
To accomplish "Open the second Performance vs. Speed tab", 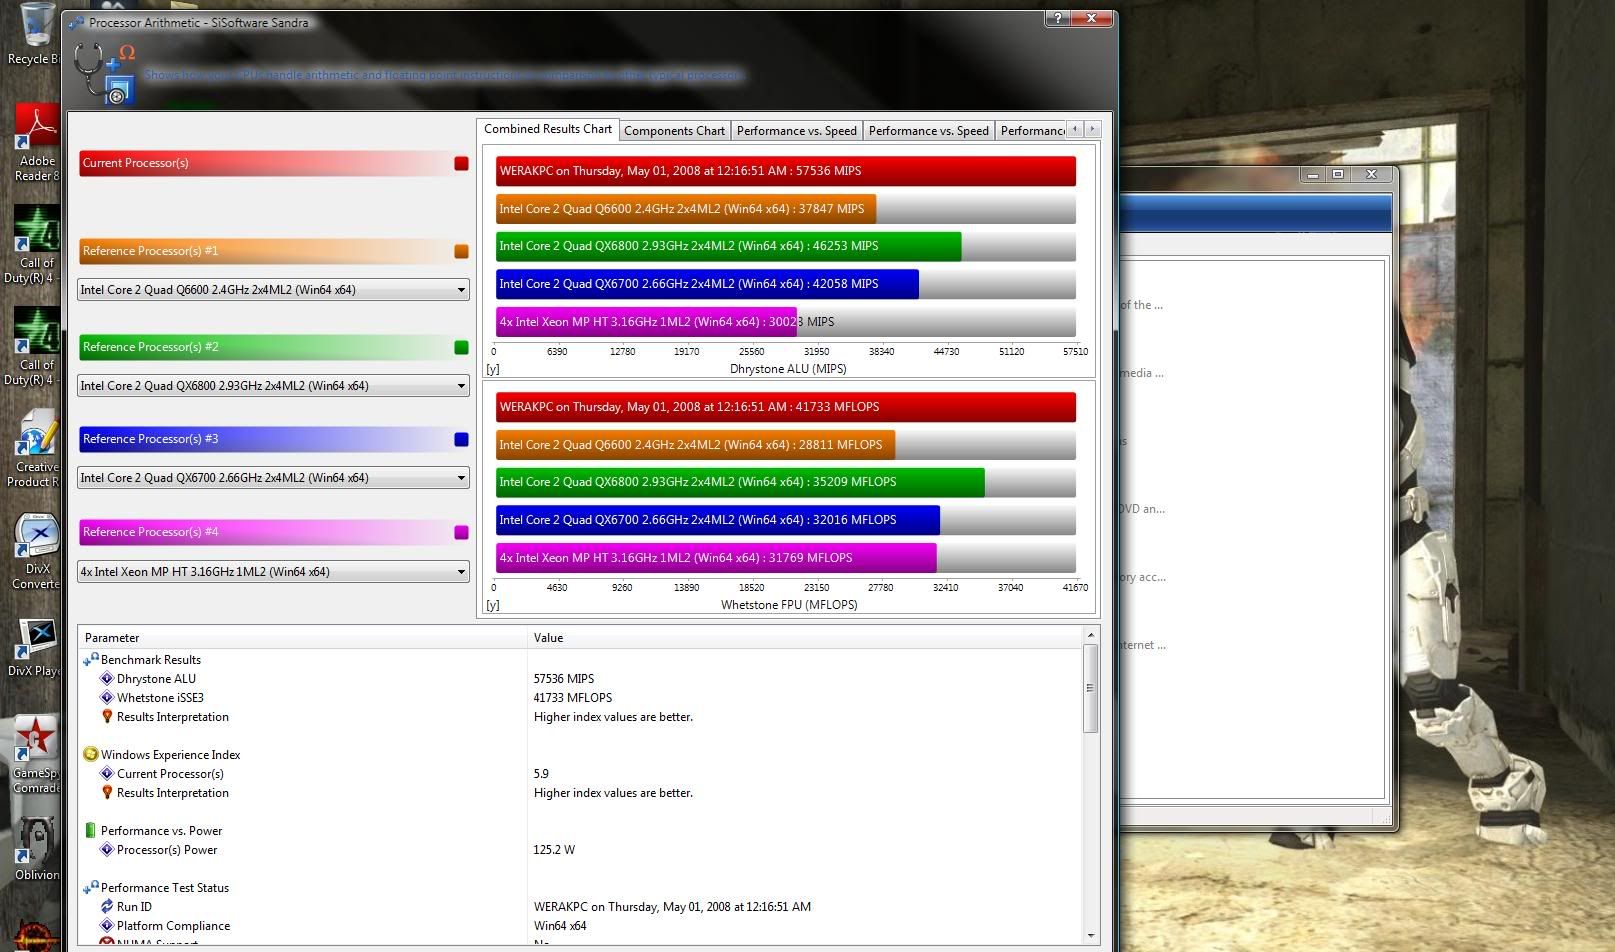I will click(x=928, y=131).
